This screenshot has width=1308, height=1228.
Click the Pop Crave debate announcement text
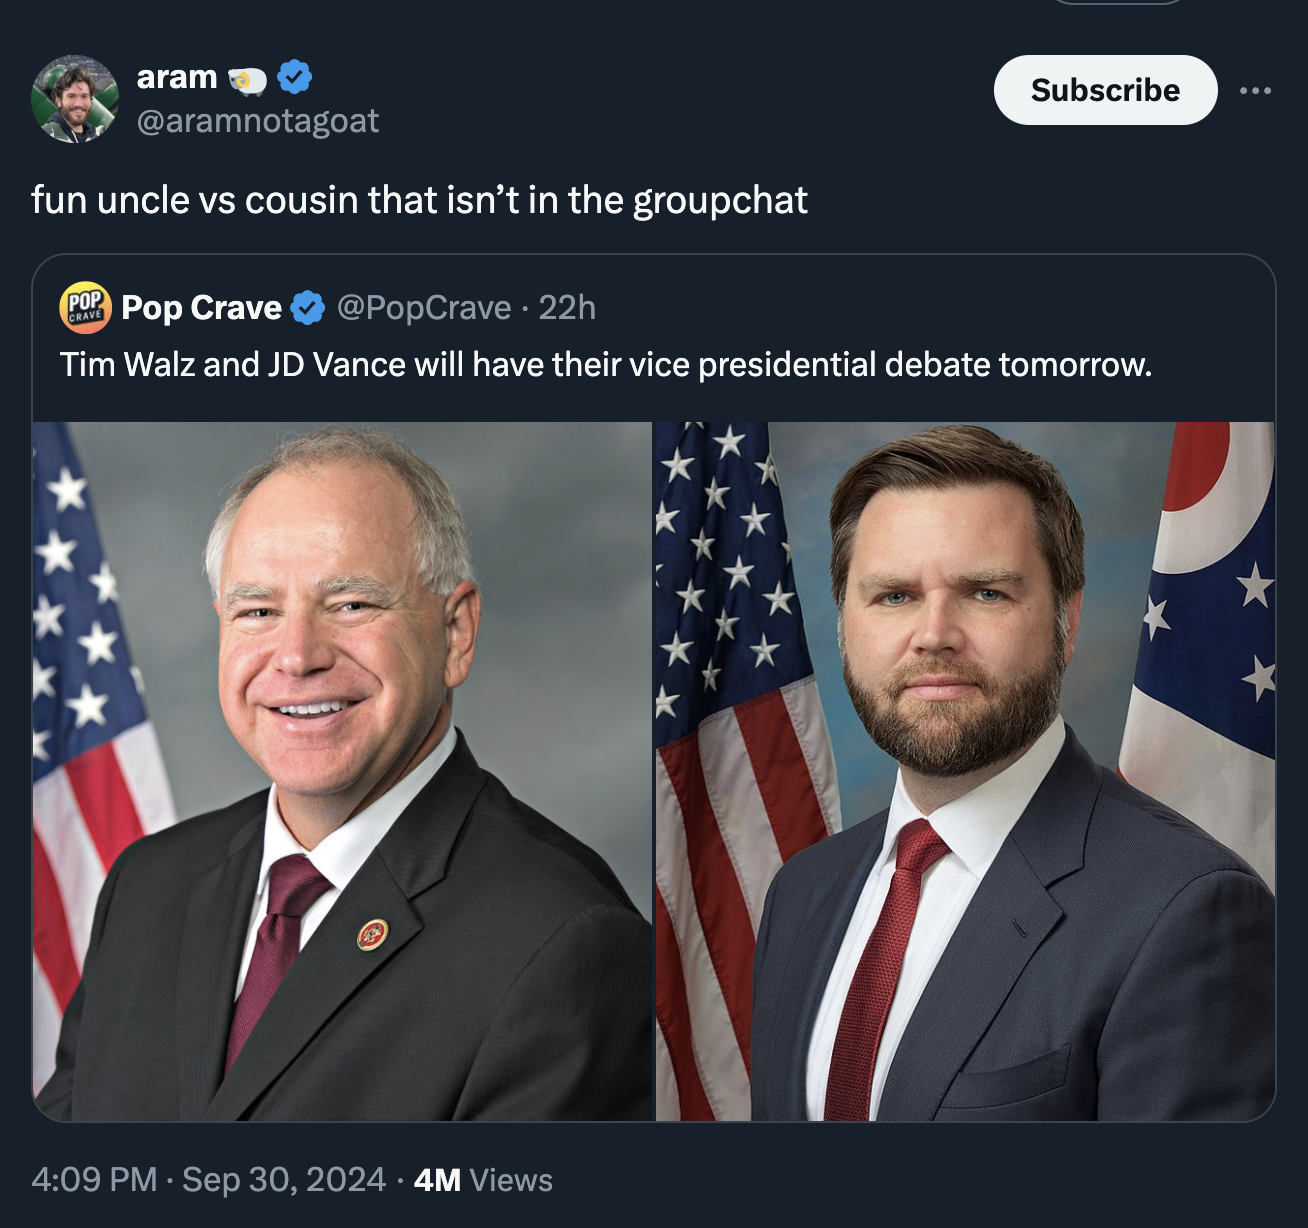pos(606,364)
